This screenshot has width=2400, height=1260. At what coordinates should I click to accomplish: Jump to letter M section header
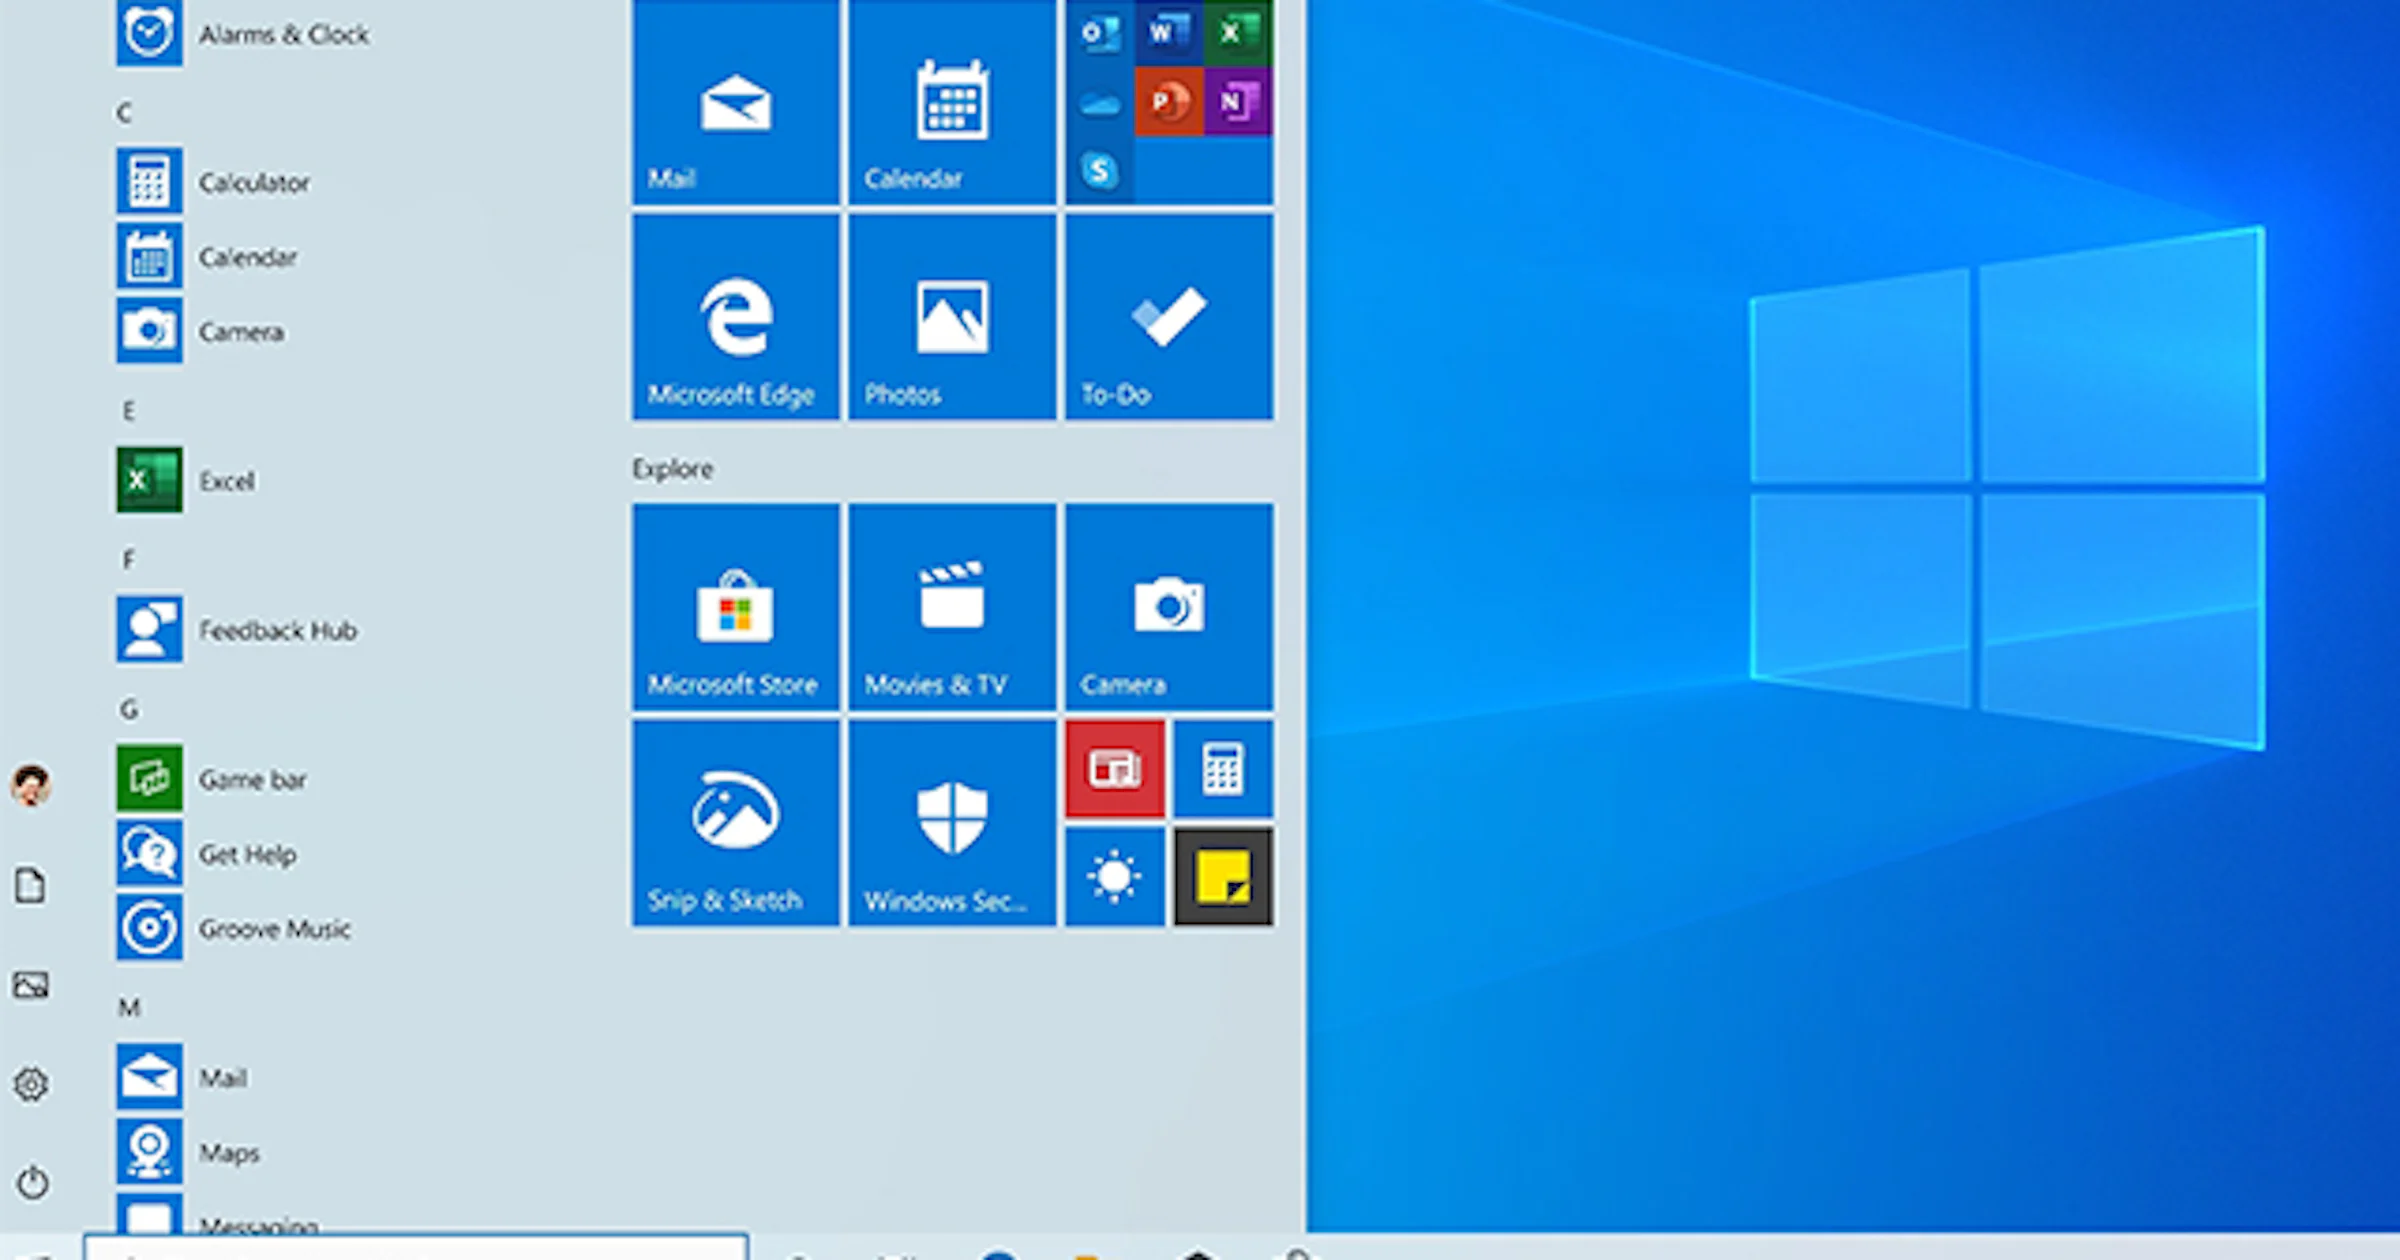point(129,1007)
